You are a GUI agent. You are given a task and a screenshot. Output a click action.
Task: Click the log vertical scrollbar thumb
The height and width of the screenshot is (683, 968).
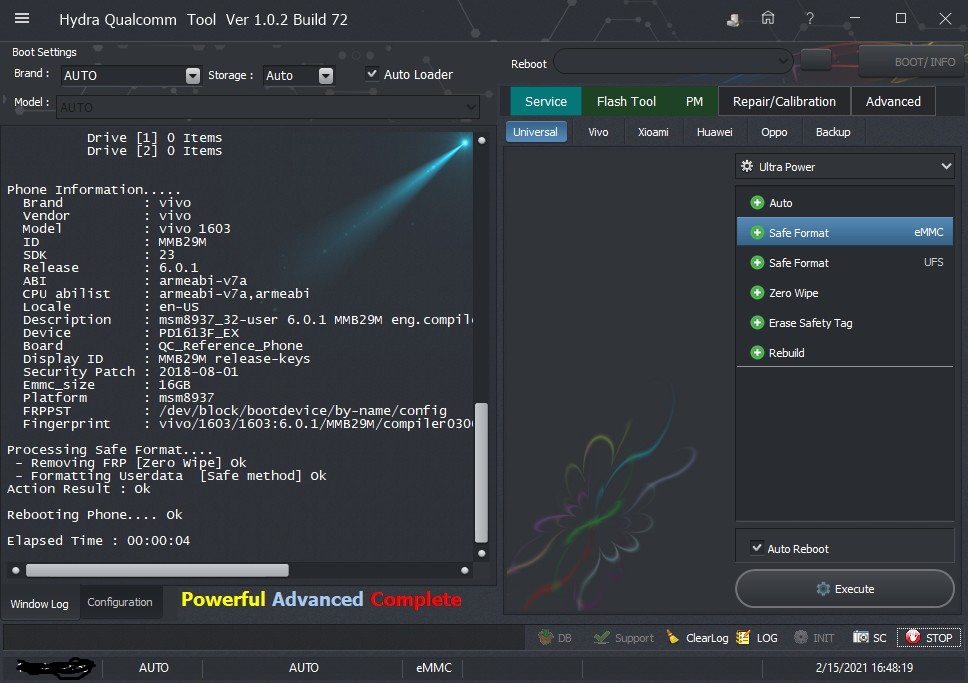[x=482, y=472]
